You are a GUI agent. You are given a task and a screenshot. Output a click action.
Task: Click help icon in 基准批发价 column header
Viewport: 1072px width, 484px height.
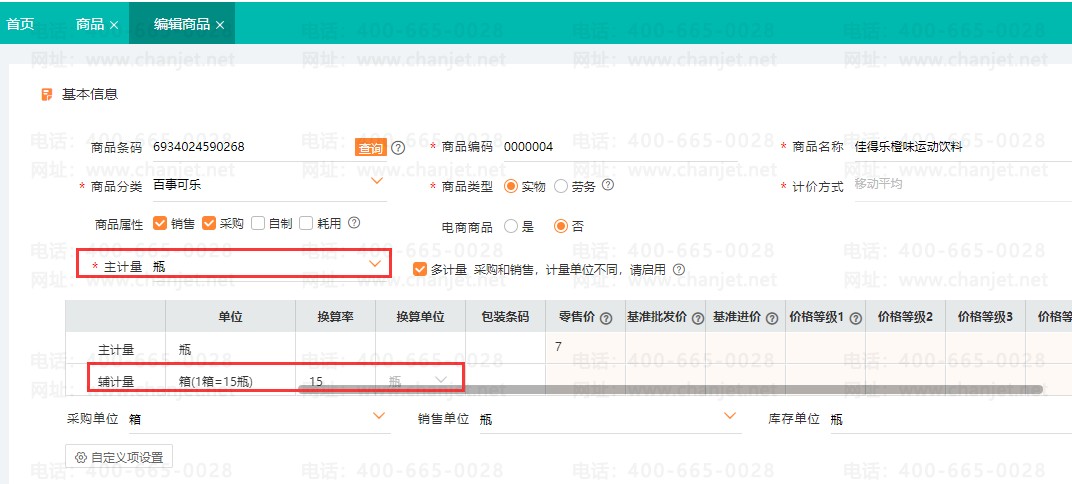tap(695, 318)
